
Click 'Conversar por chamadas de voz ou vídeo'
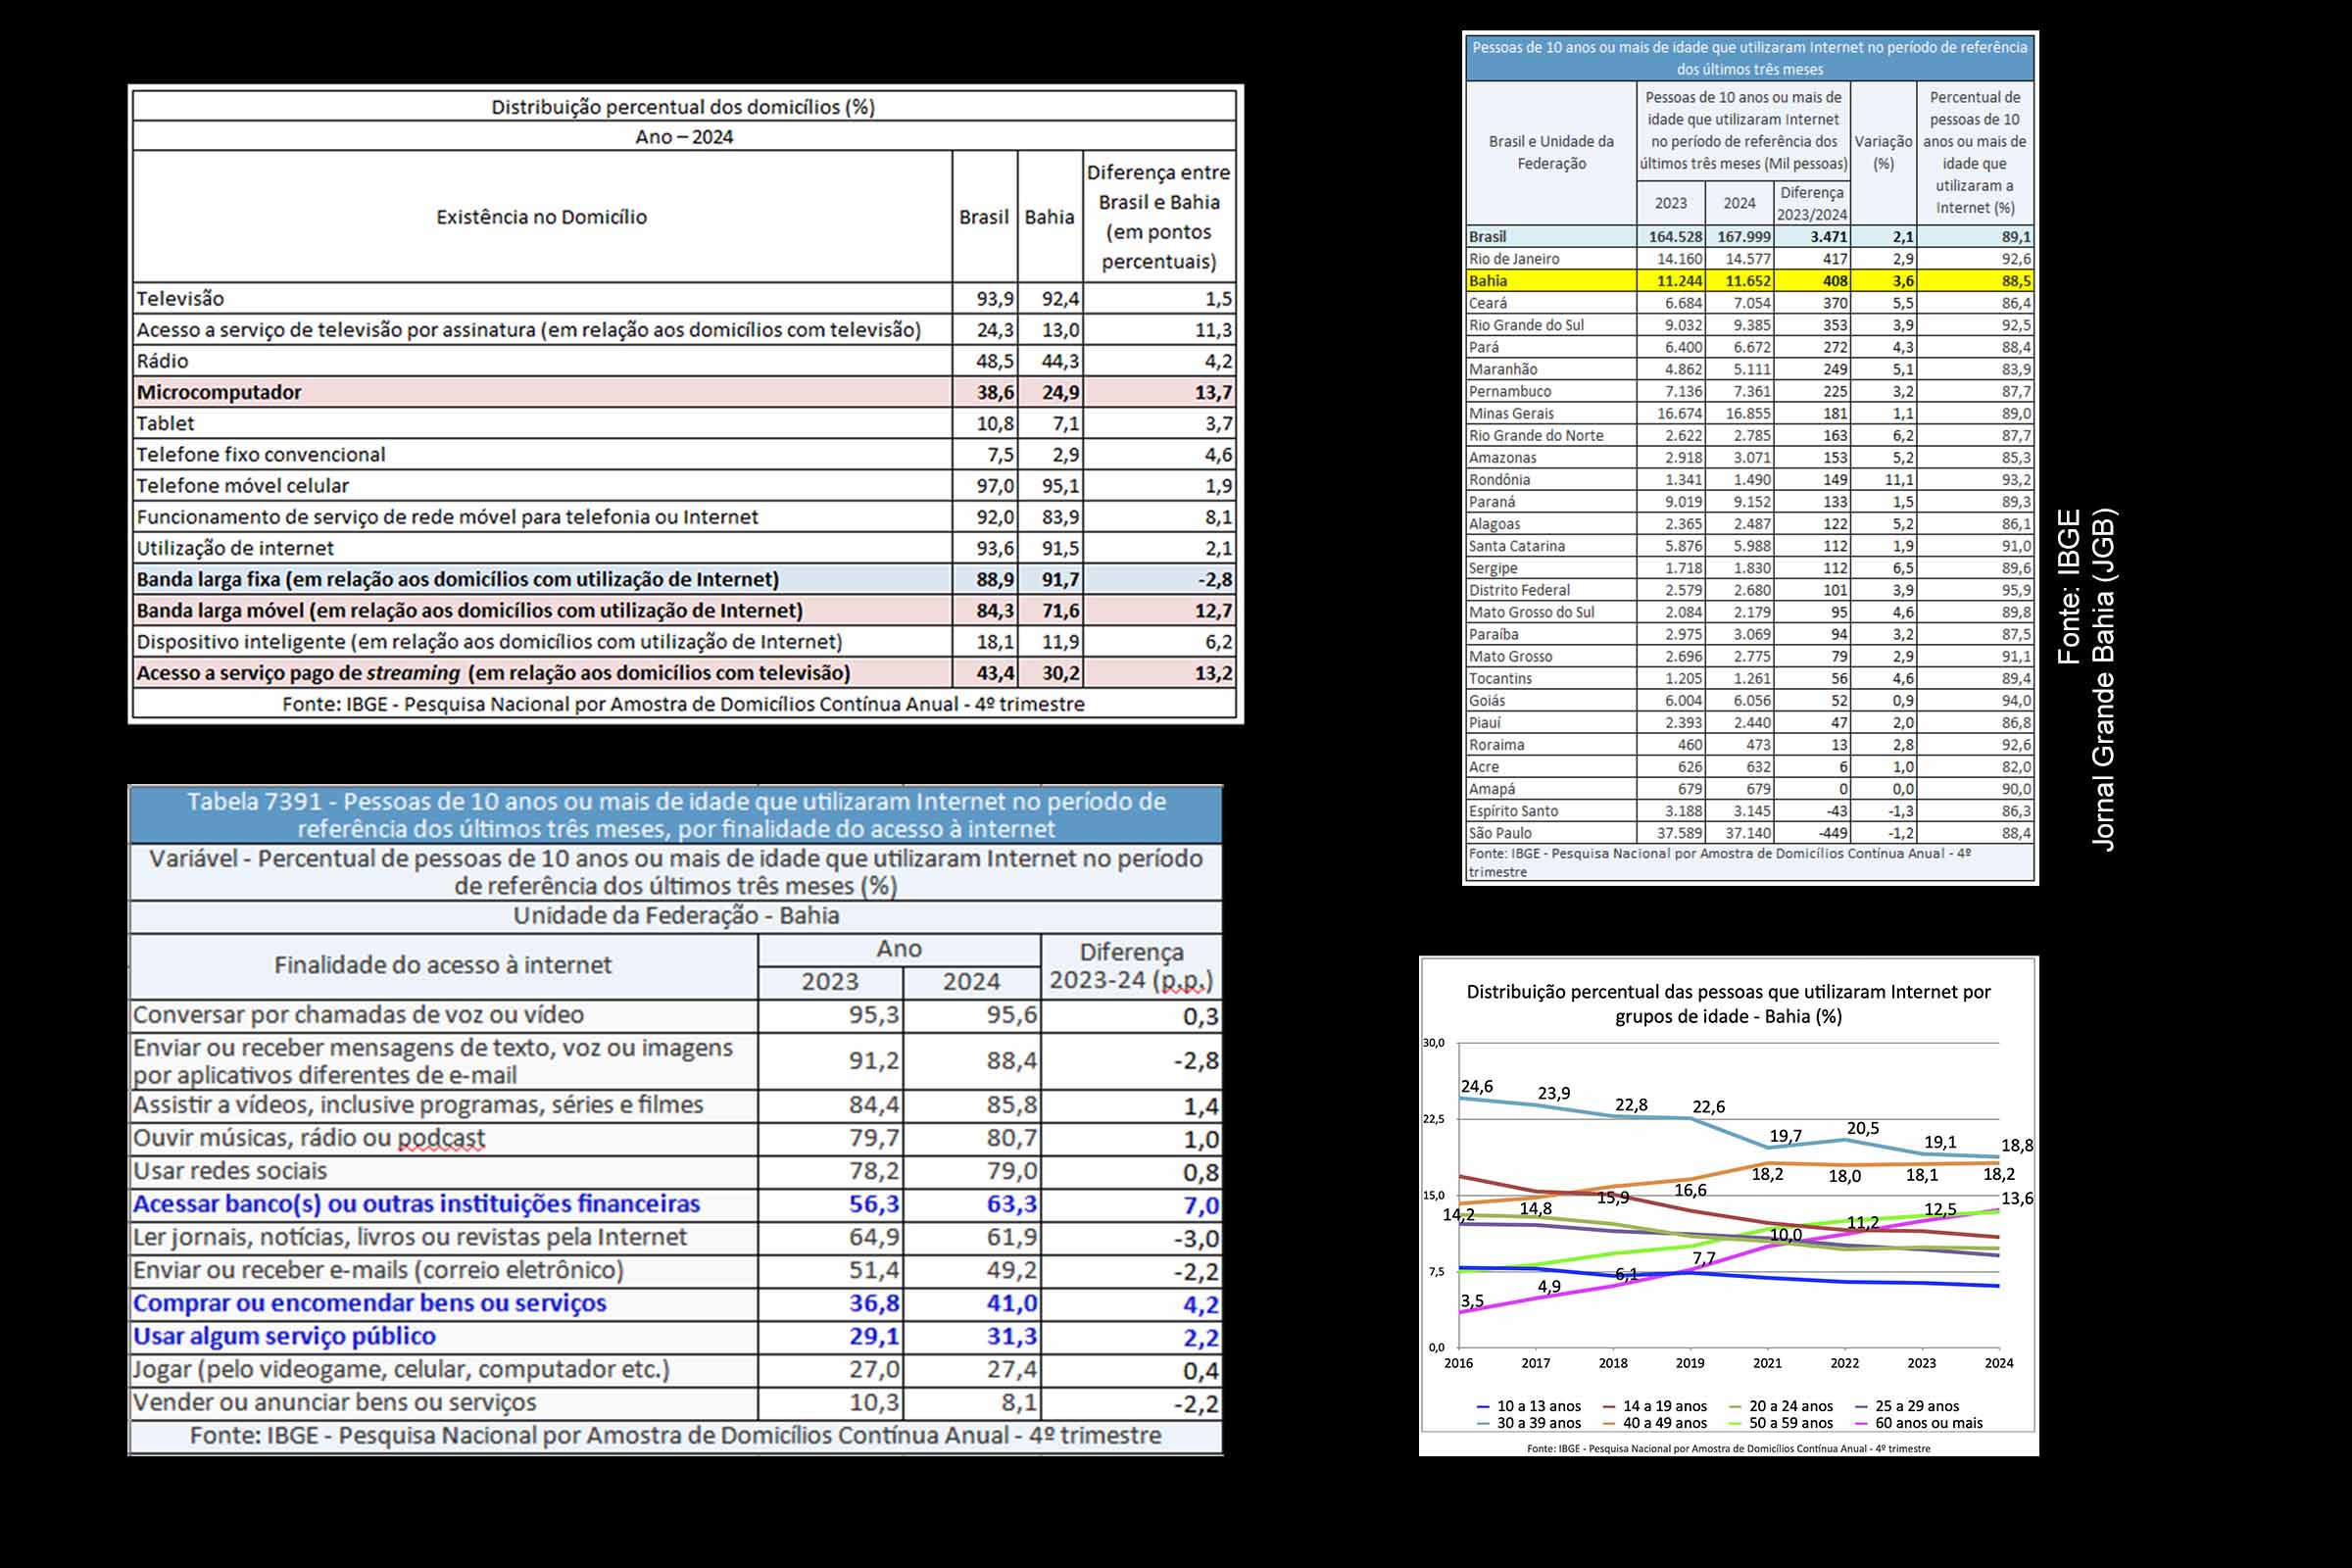coord(358,1015)
